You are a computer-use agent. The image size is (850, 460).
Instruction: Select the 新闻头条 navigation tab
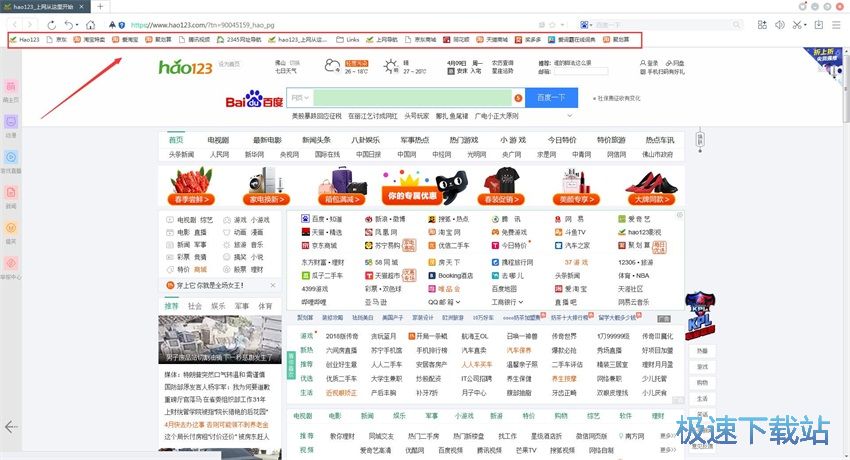[x=316, y=140]
